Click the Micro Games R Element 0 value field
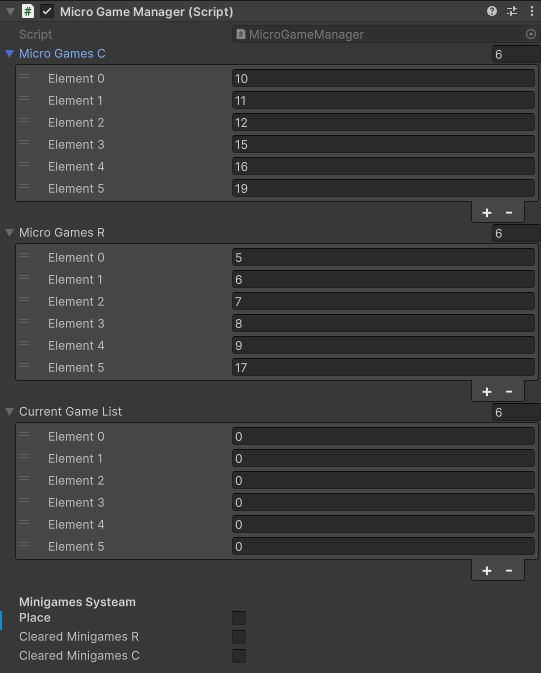 click(x=383, y=258)
